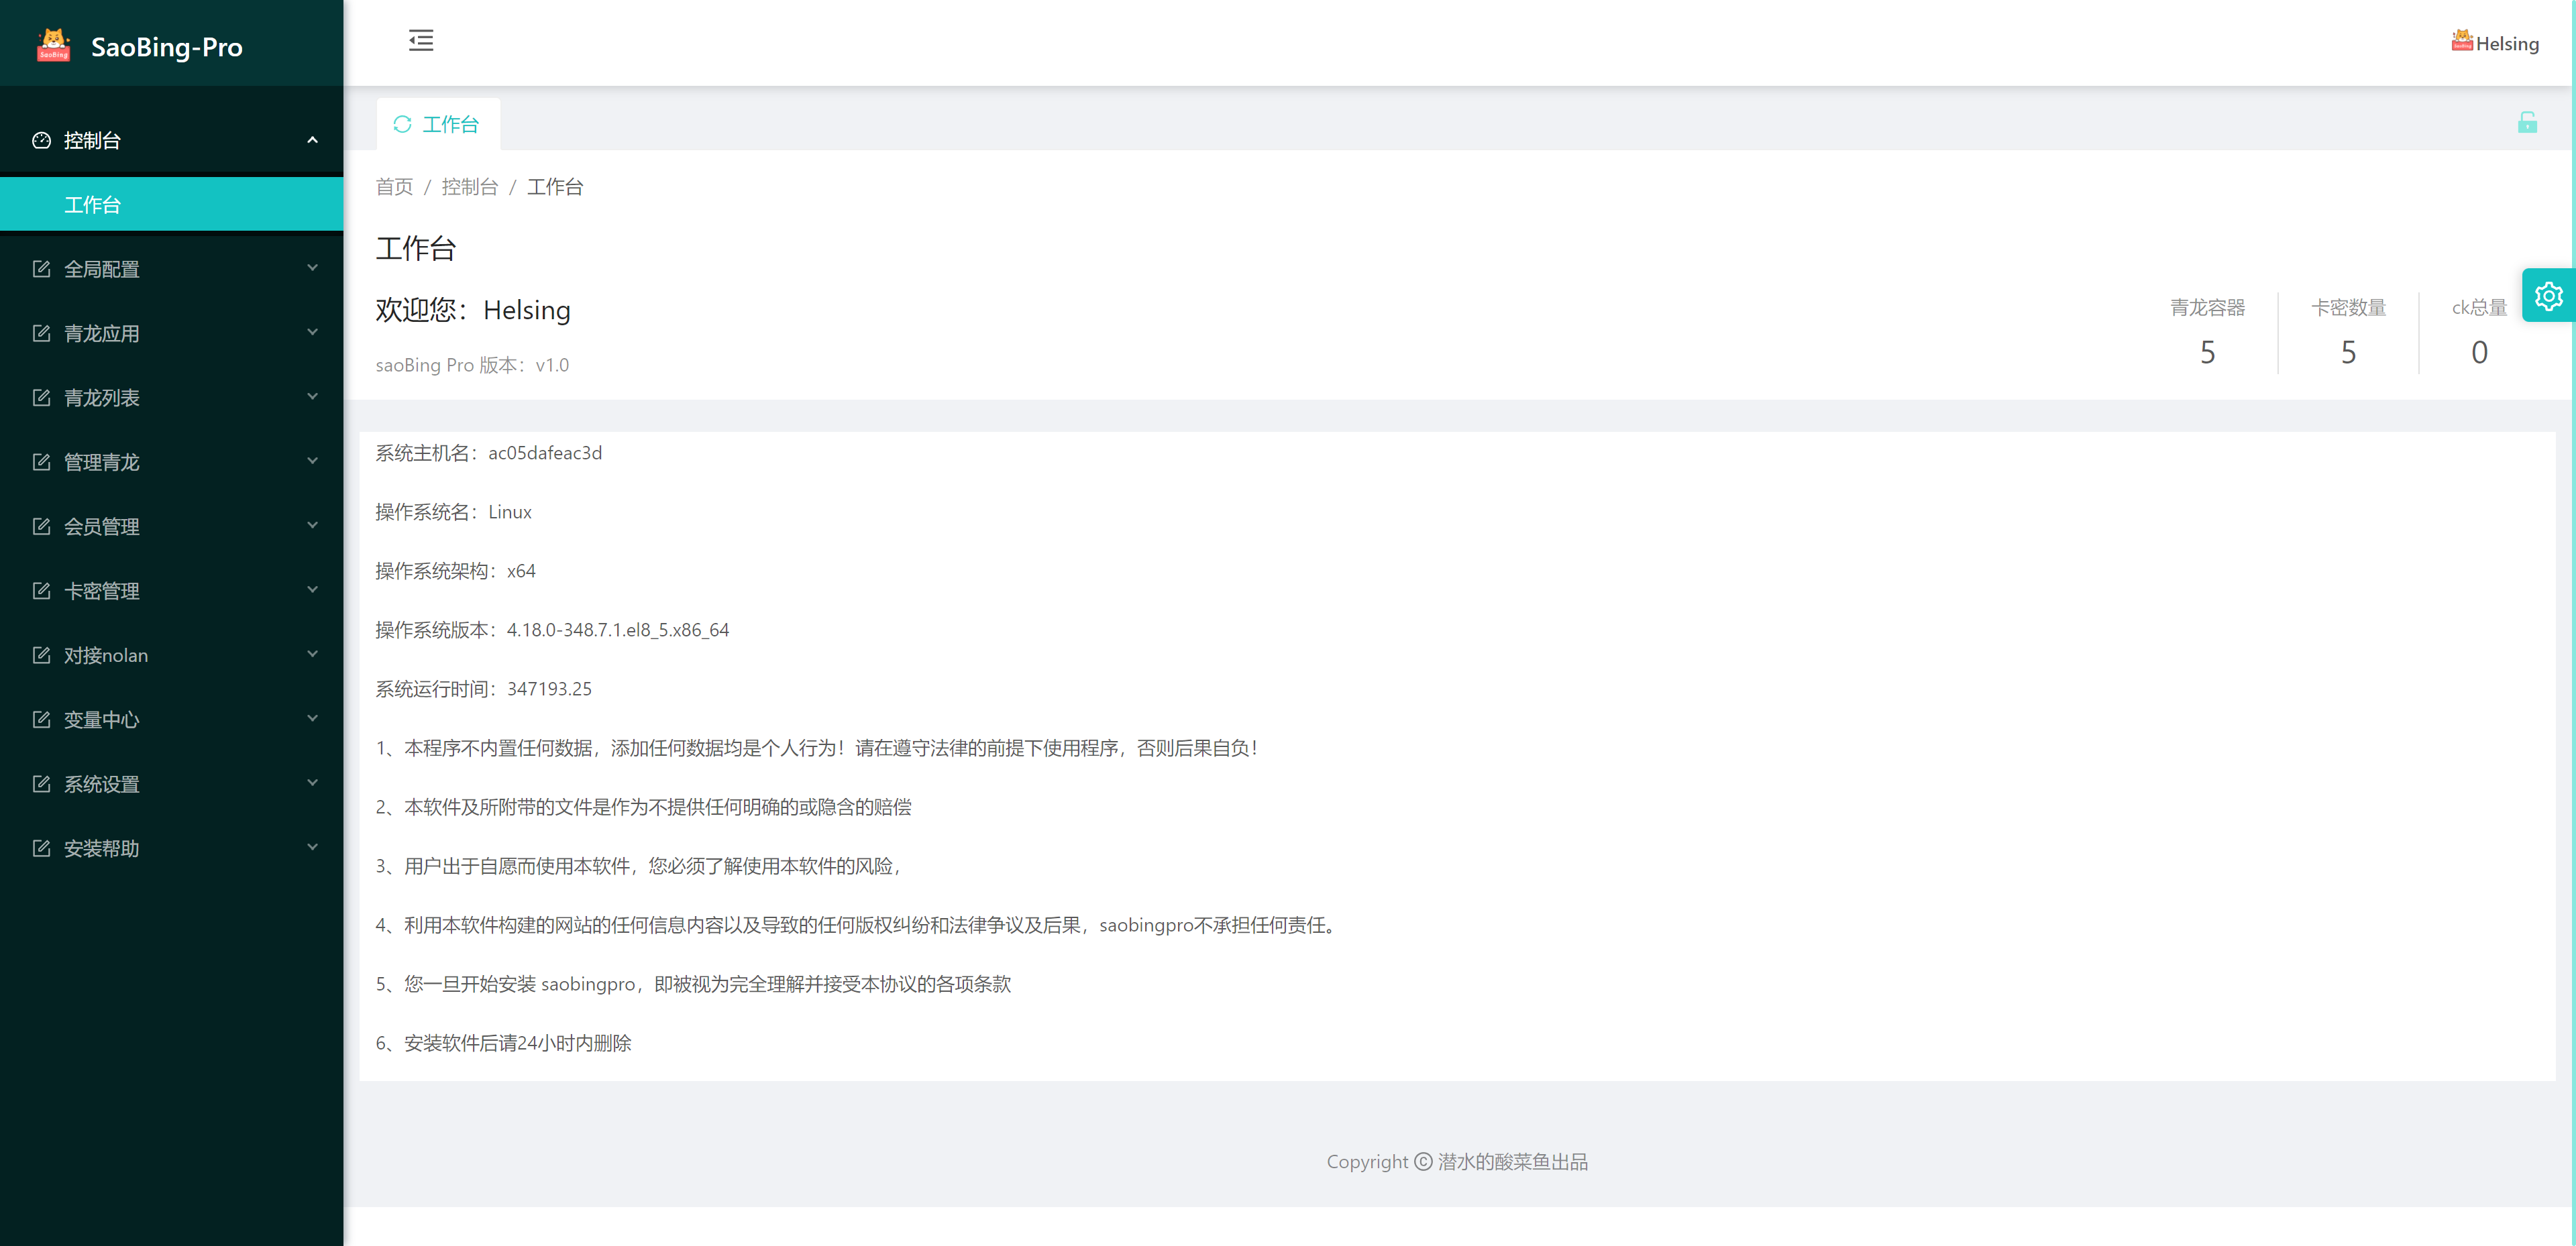The width and height of the screenshot is (2576, 1246).
Task: Collapse the sidebar using the top-left icon
Action: tap(421, 40)
